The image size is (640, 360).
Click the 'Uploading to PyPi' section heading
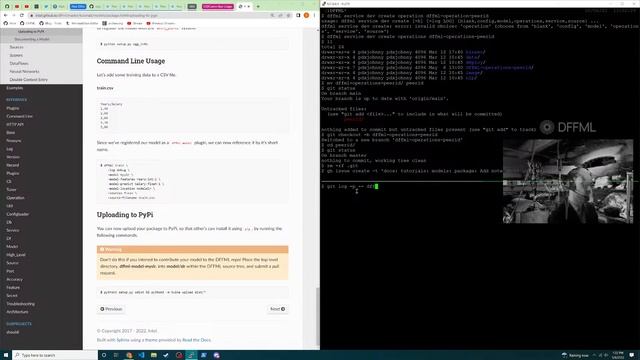pos(125,215)
